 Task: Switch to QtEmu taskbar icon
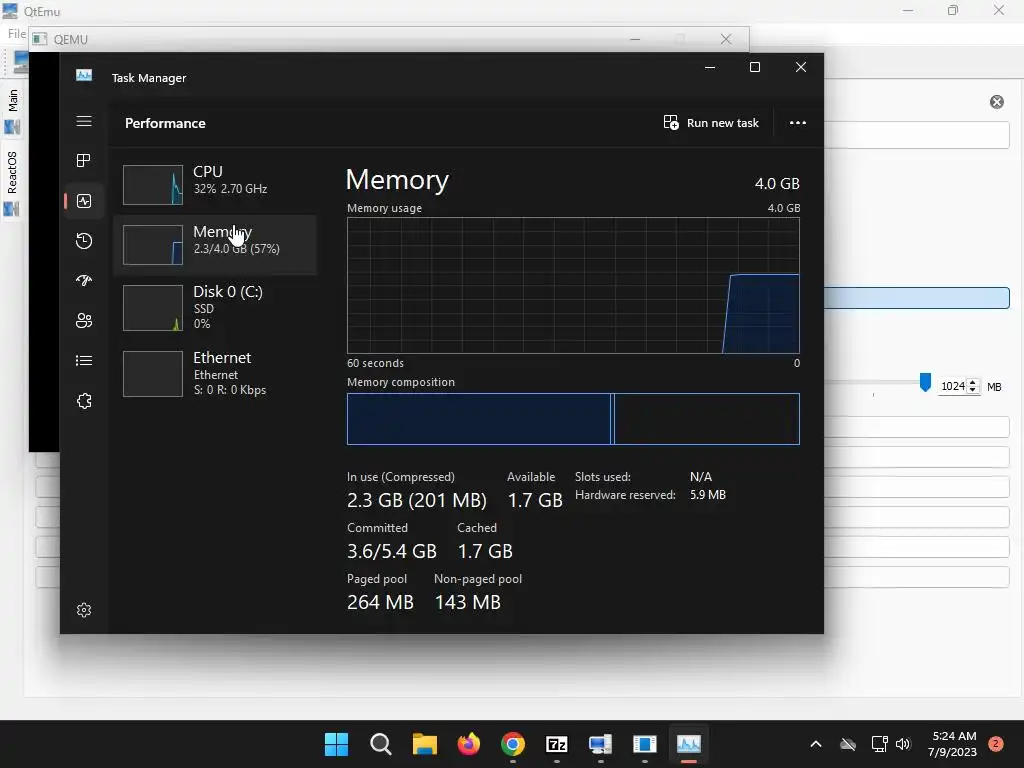[600, 744]
